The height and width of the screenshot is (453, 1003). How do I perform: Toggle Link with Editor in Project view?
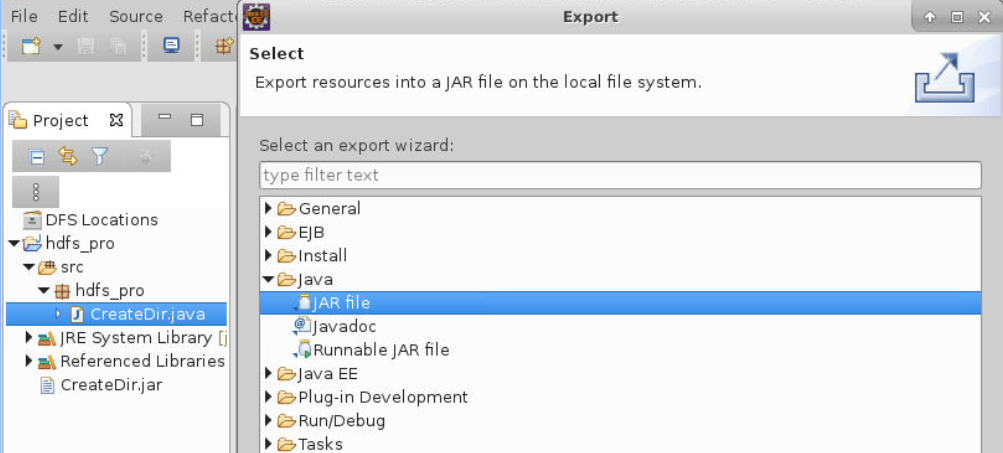(x=67, y=156)
